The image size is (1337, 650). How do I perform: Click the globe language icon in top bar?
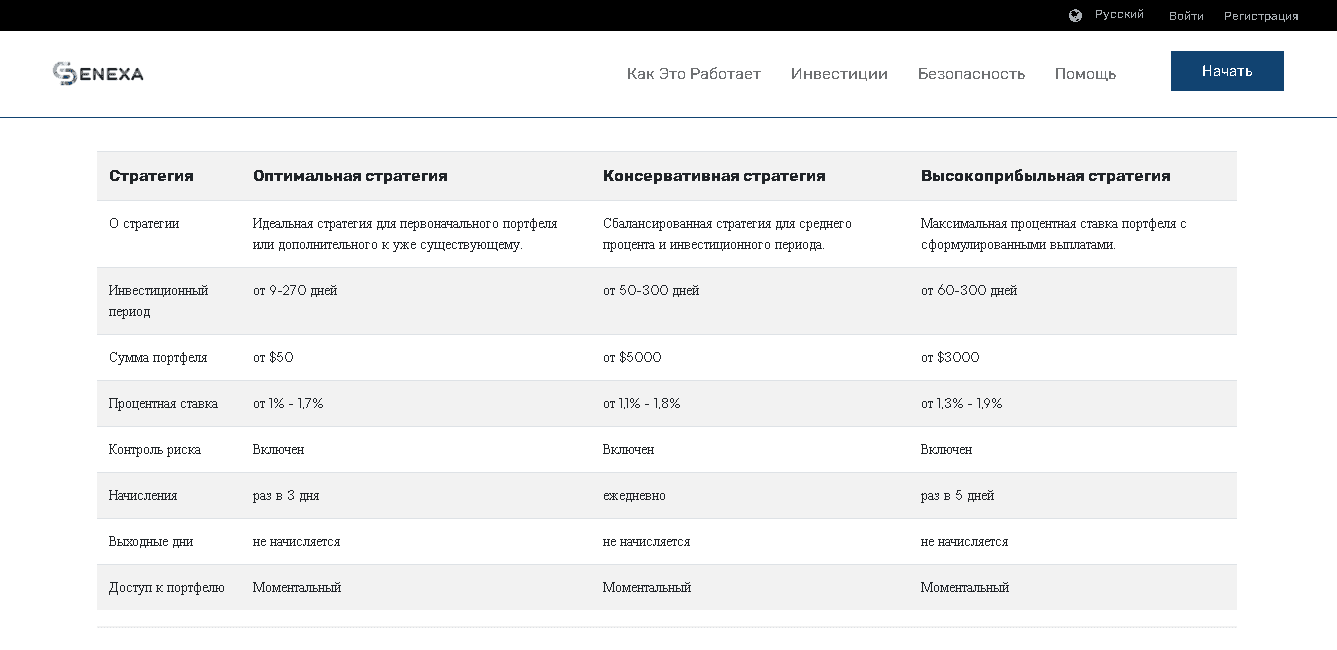coord(1075,14)
